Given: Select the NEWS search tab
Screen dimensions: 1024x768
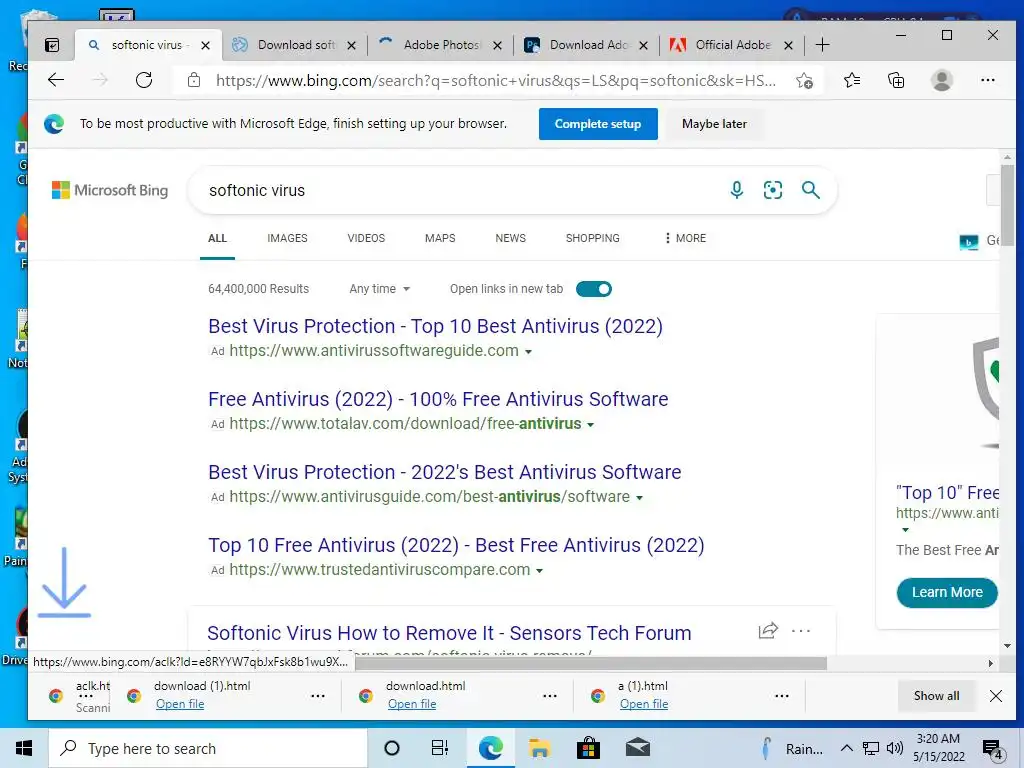Looking at the screenshot, I should pos(511,238).
